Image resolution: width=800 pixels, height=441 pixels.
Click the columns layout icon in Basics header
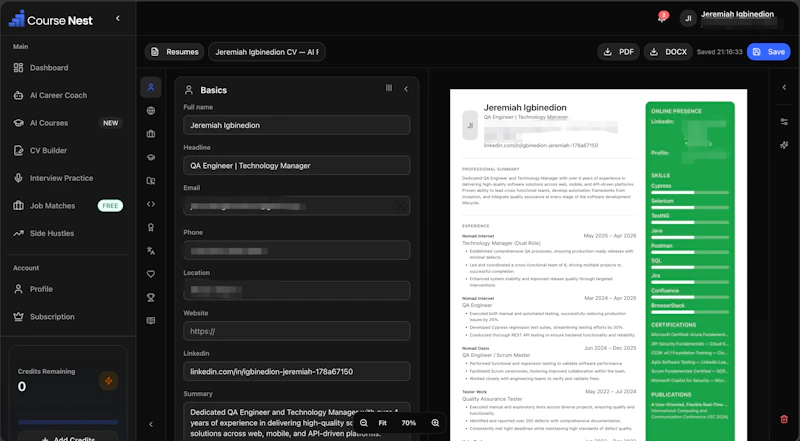tap(389, 88)
